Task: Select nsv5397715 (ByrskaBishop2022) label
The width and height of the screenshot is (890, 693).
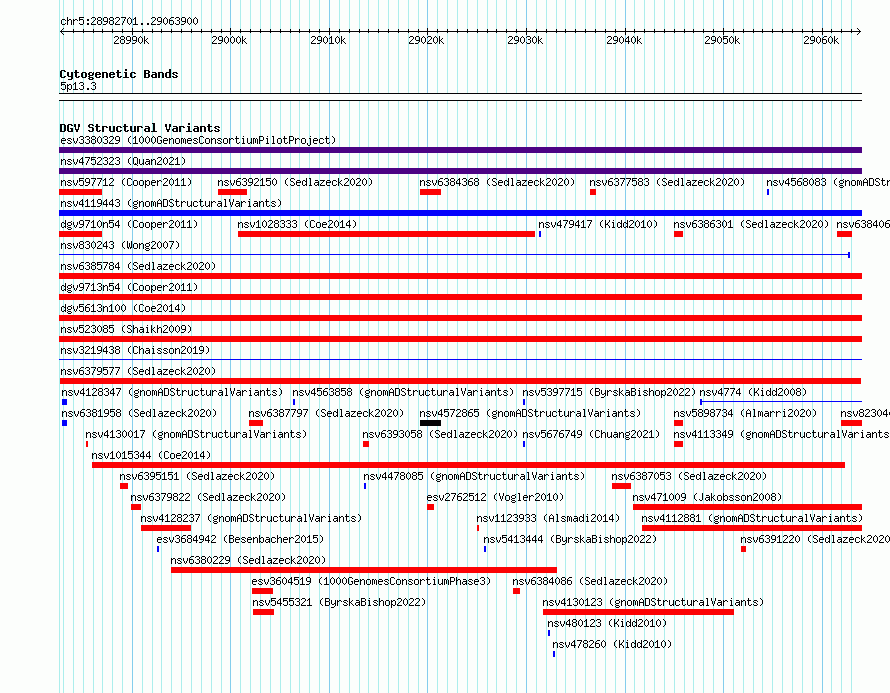Action: (x=609, y=392)
